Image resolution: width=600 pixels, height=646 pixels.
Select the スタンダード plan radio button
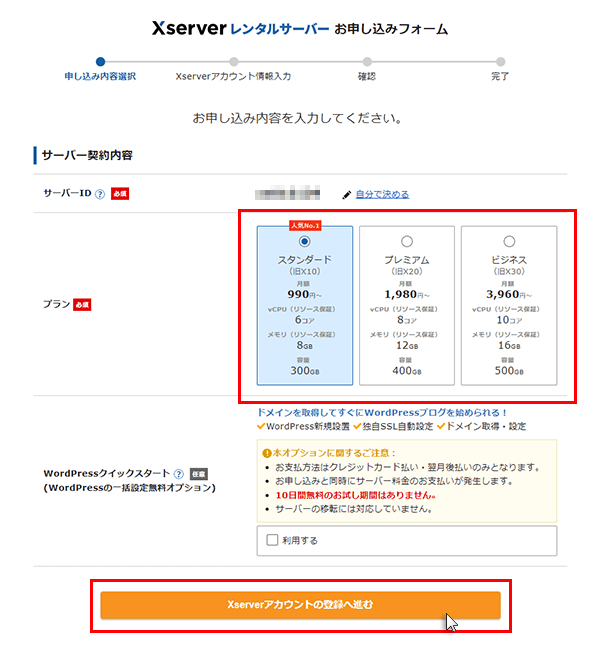[305, 241]
